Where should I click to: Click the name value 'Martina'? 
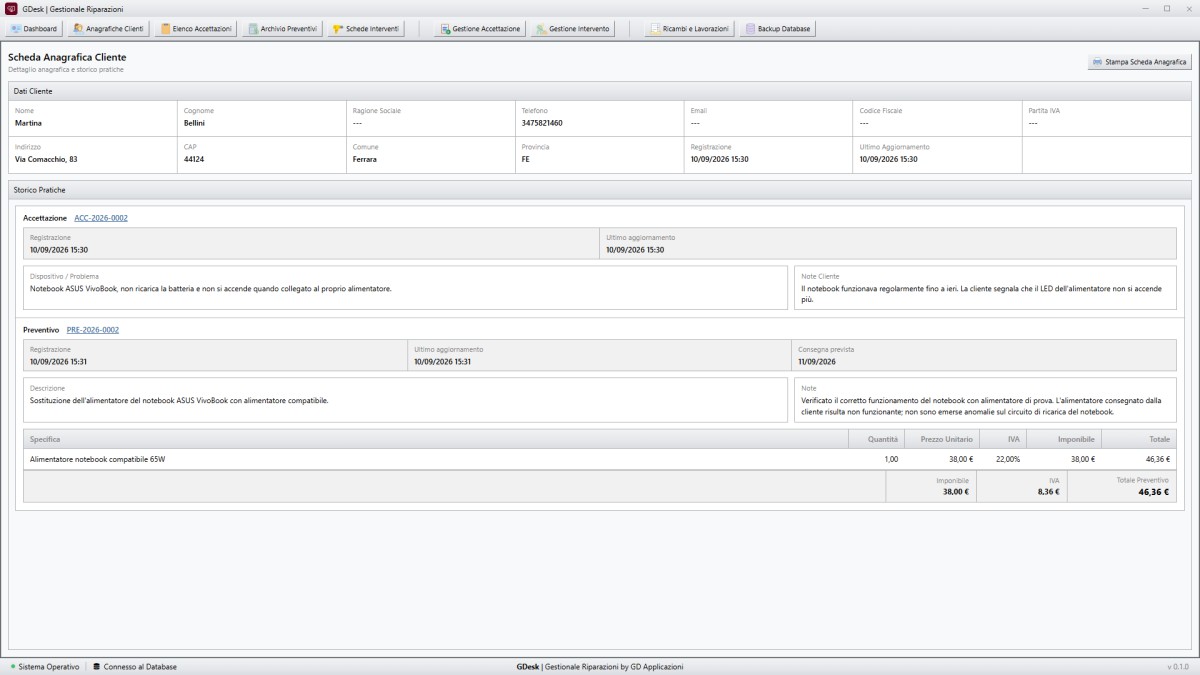point(28,123)
